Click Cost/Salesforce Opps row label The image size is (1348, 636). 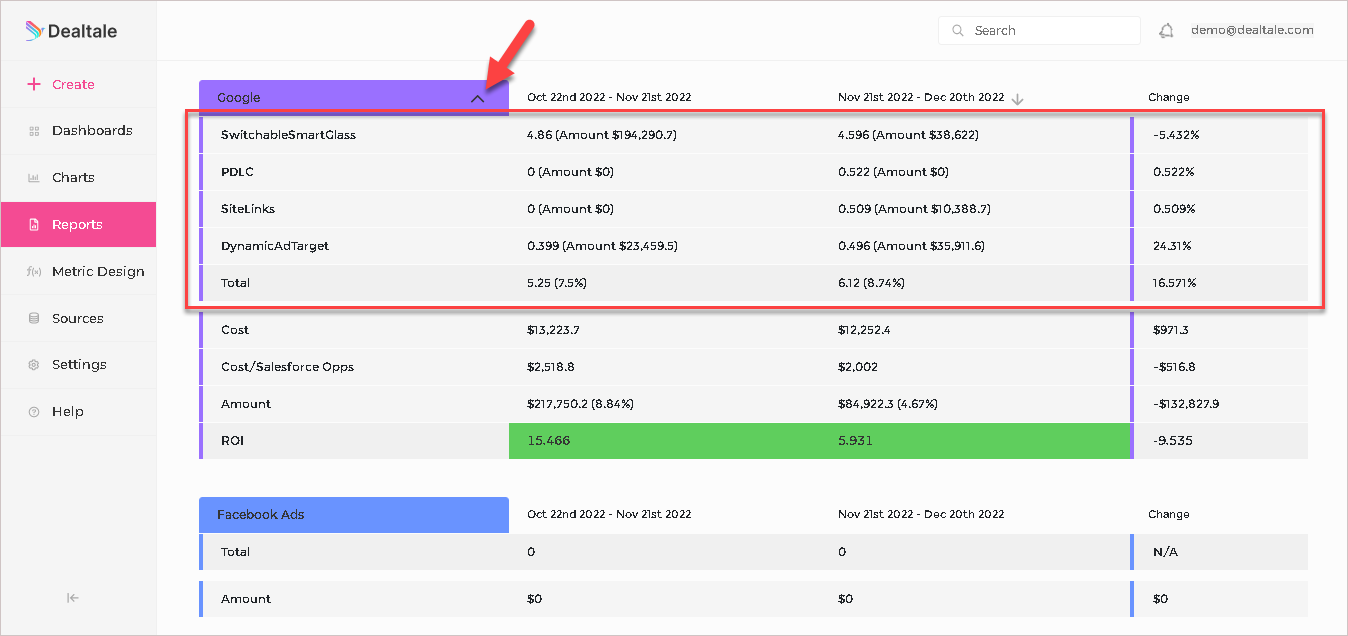pyautogui.click(x=287, y=367)
